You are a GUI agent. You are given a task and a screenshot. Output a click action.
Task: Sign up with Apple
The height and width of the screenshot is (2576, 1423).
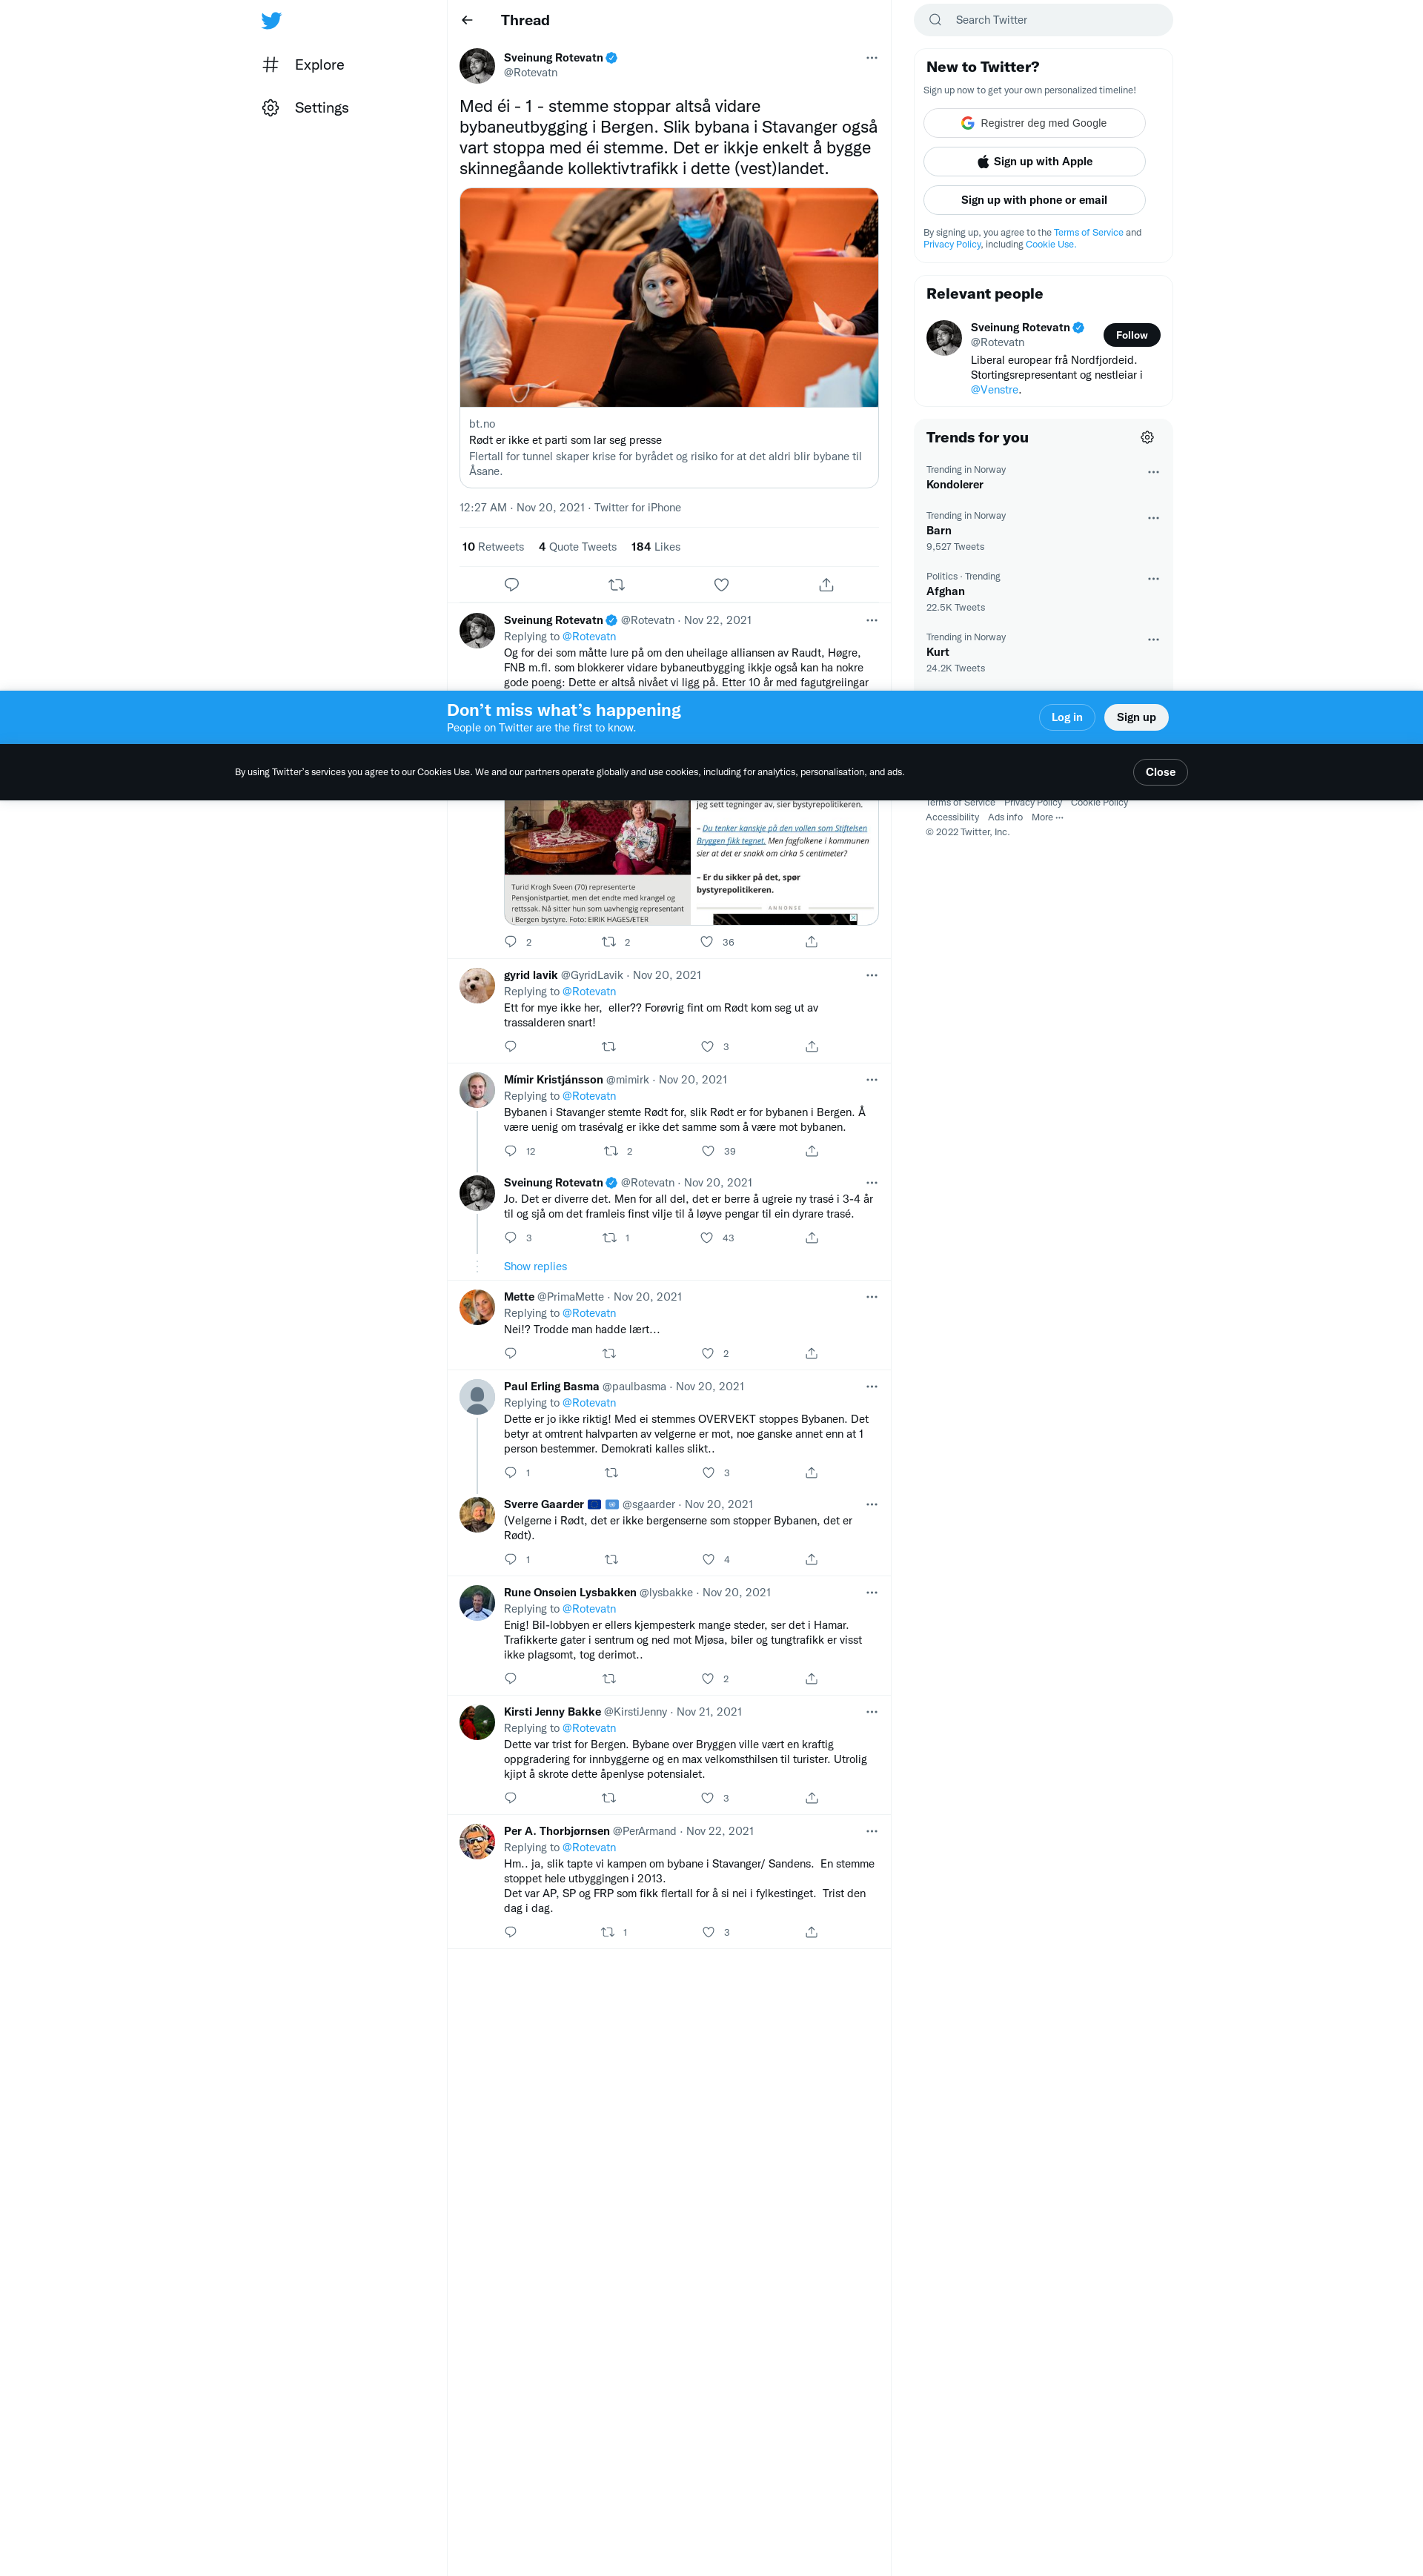[1034, 162]
